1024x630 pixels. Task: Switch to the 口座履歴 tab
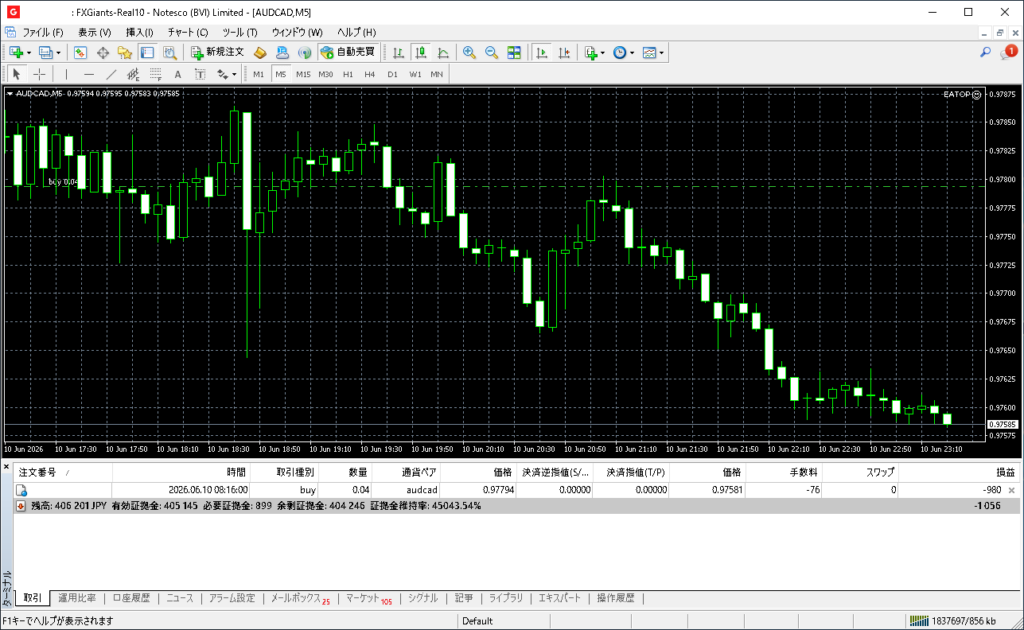point(131,598)
